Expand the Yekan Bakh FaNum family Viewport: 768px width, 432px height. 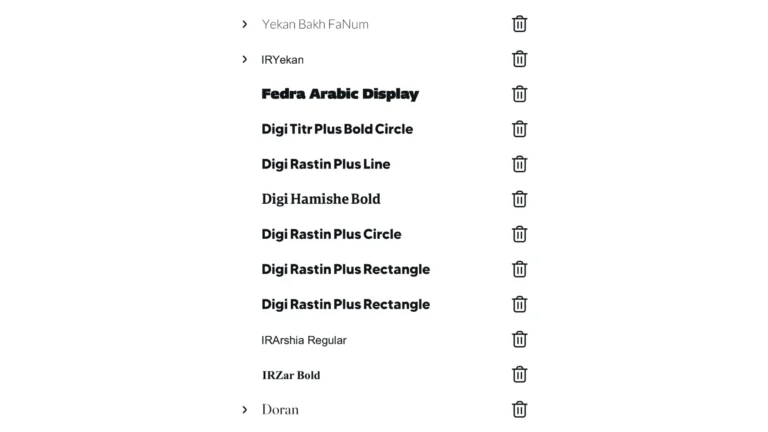click(x=244, y=24)
